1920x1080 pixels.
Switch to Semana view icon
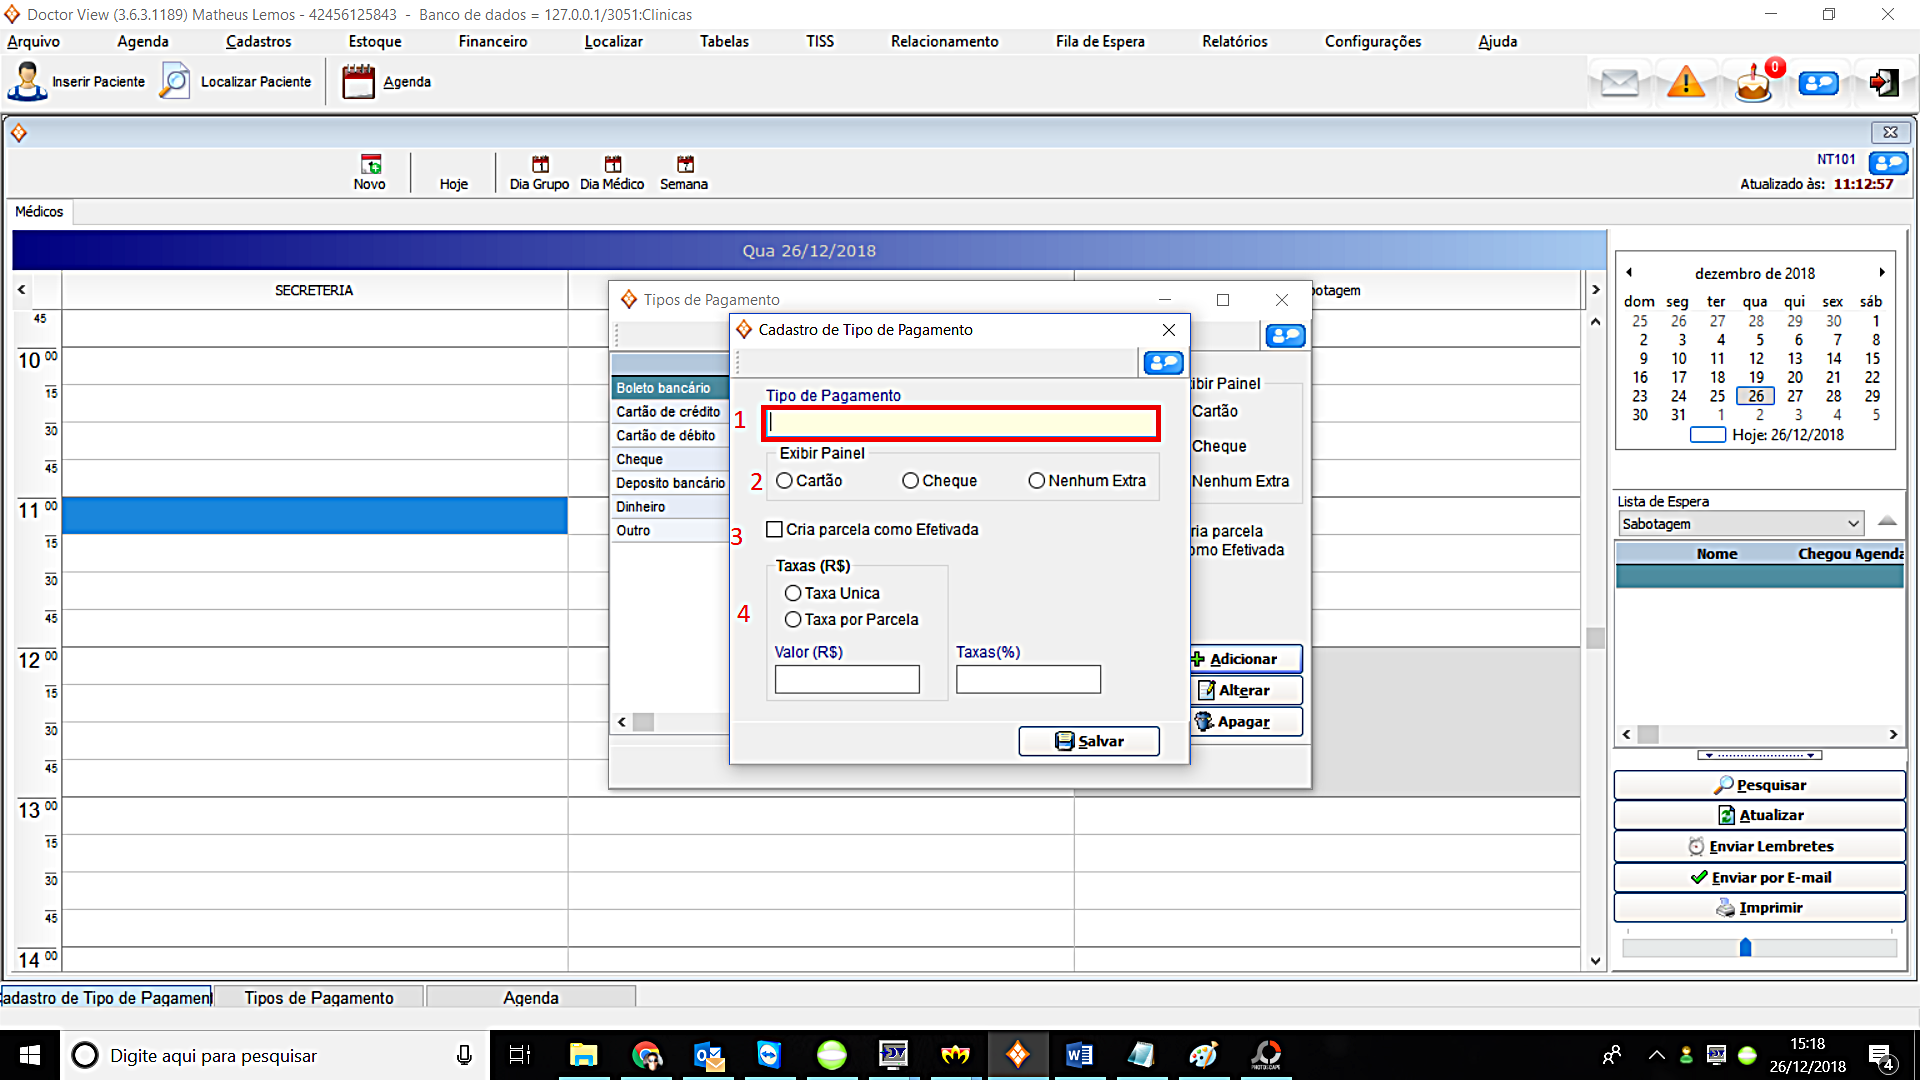click(684, 165)
